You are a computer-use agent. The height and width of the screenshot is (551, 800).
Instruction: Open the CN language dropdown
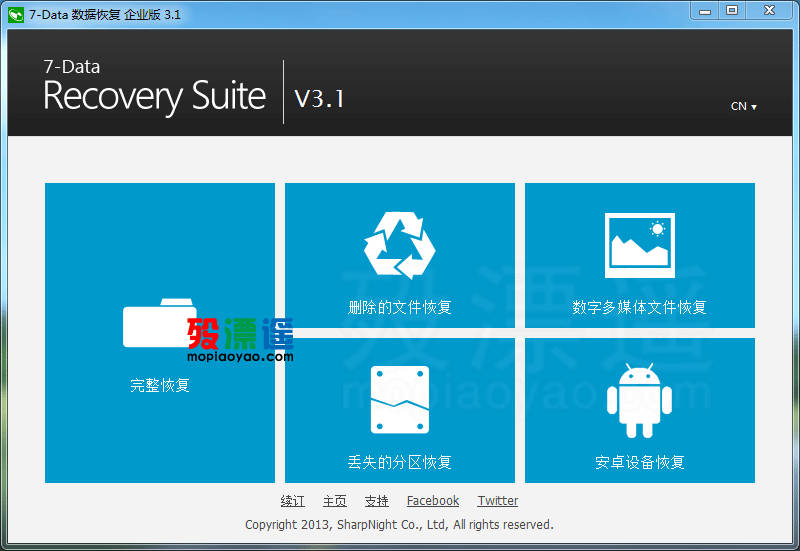pos(743,106)
